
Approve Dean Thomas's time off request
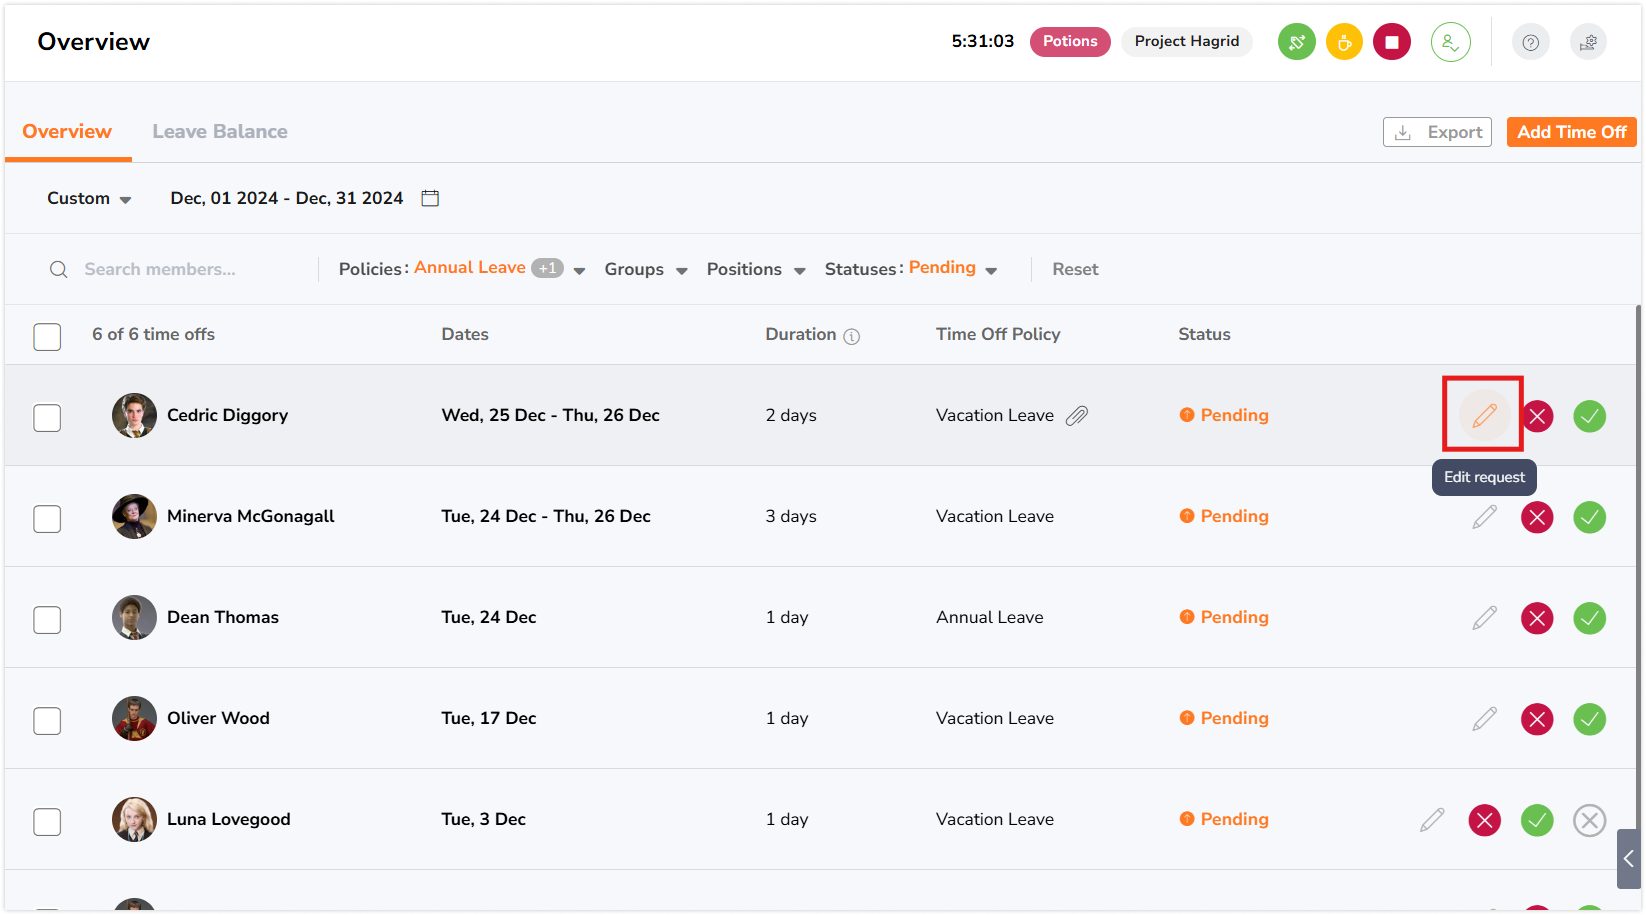pyautogui.click(x=1589, y=618)
